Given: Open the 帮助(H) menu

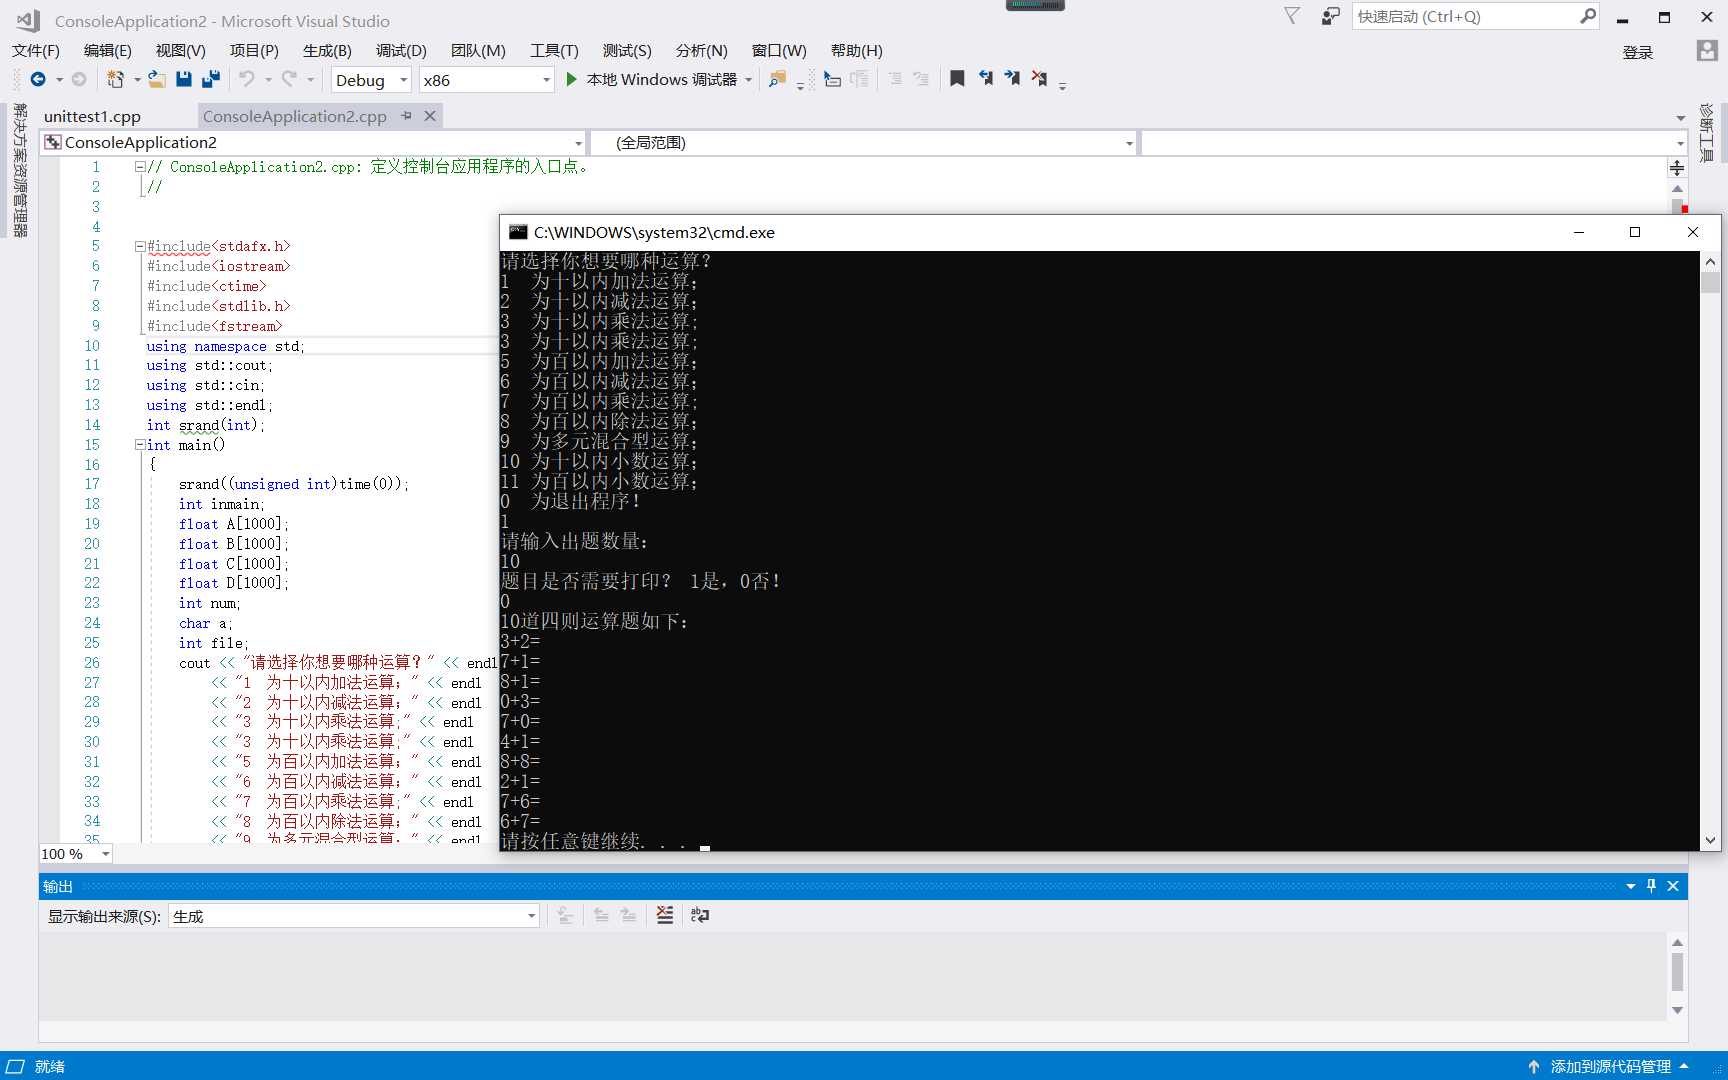Looking at the screenshot, I should tap(857, 51).
